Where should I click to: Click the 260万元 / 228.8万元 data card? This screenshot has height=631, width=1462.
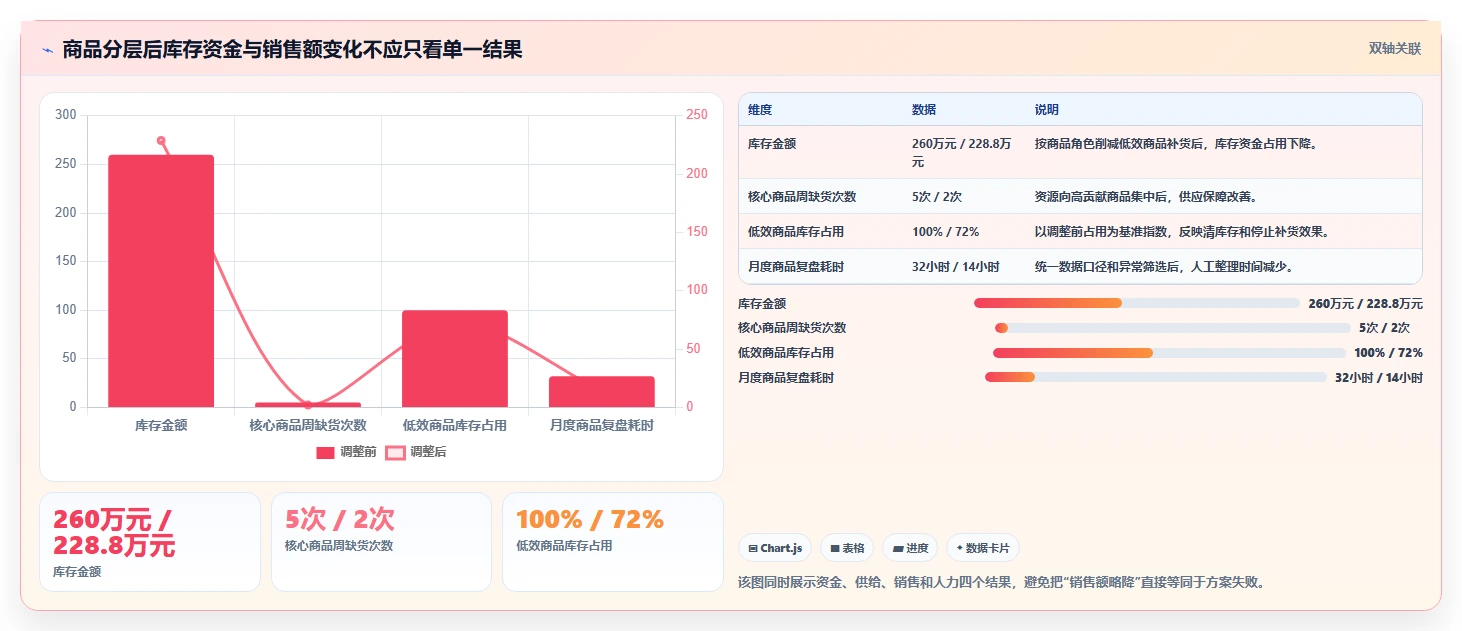click(x=150, y=542)
